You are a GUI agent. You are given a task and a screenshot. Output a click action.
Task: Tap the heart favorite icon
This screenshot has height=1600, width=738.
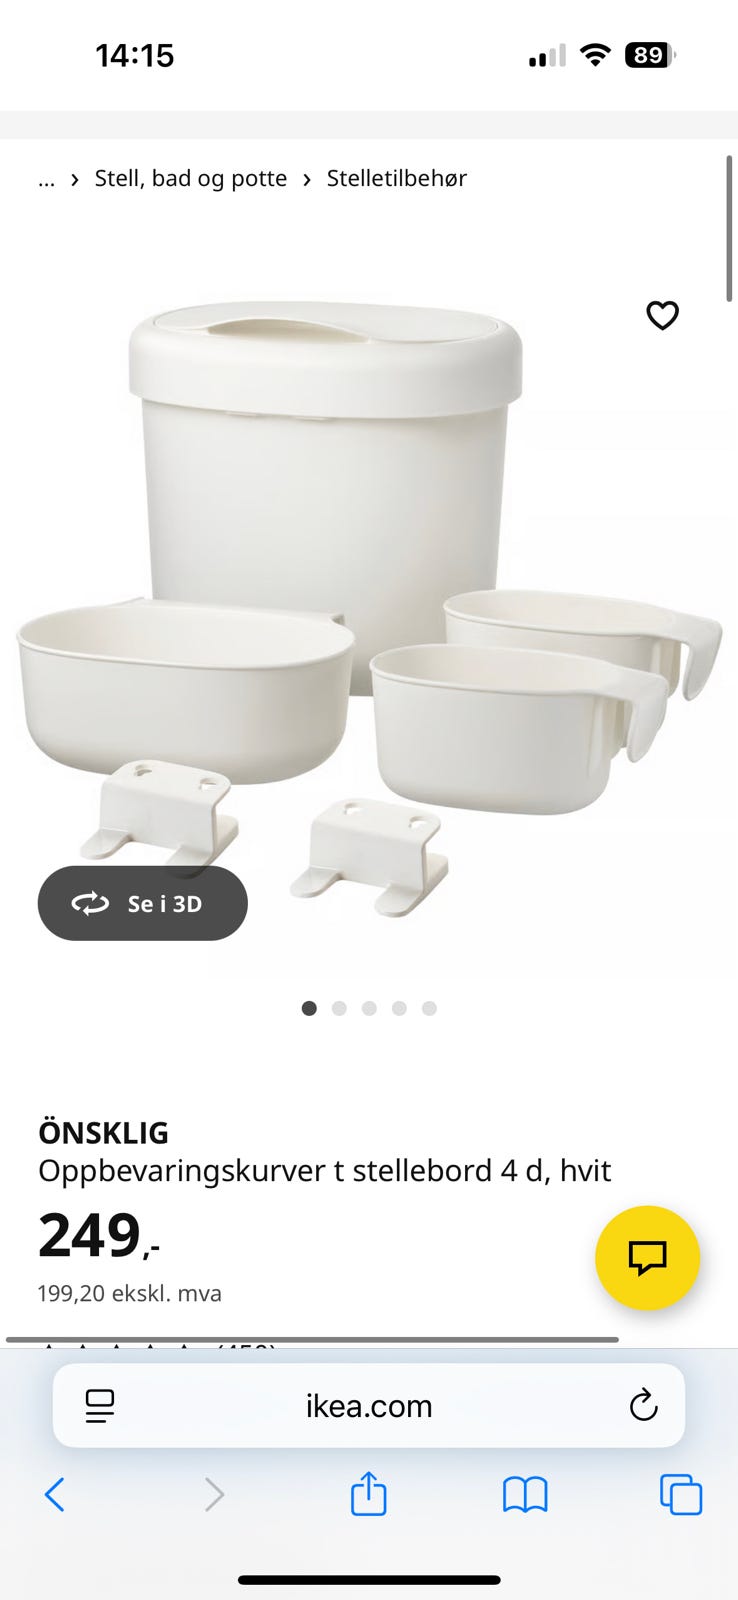point(662,315)
